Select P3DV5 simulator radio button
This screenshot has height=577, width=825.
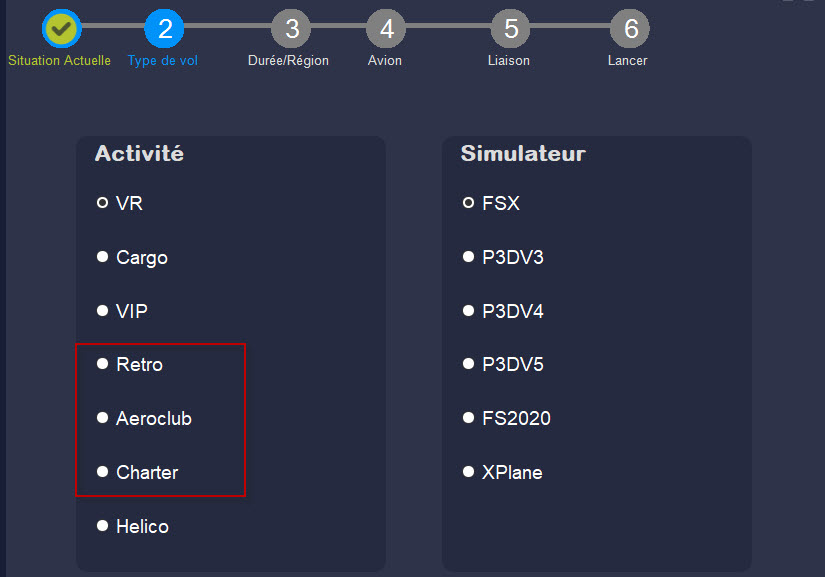[468, 364]
